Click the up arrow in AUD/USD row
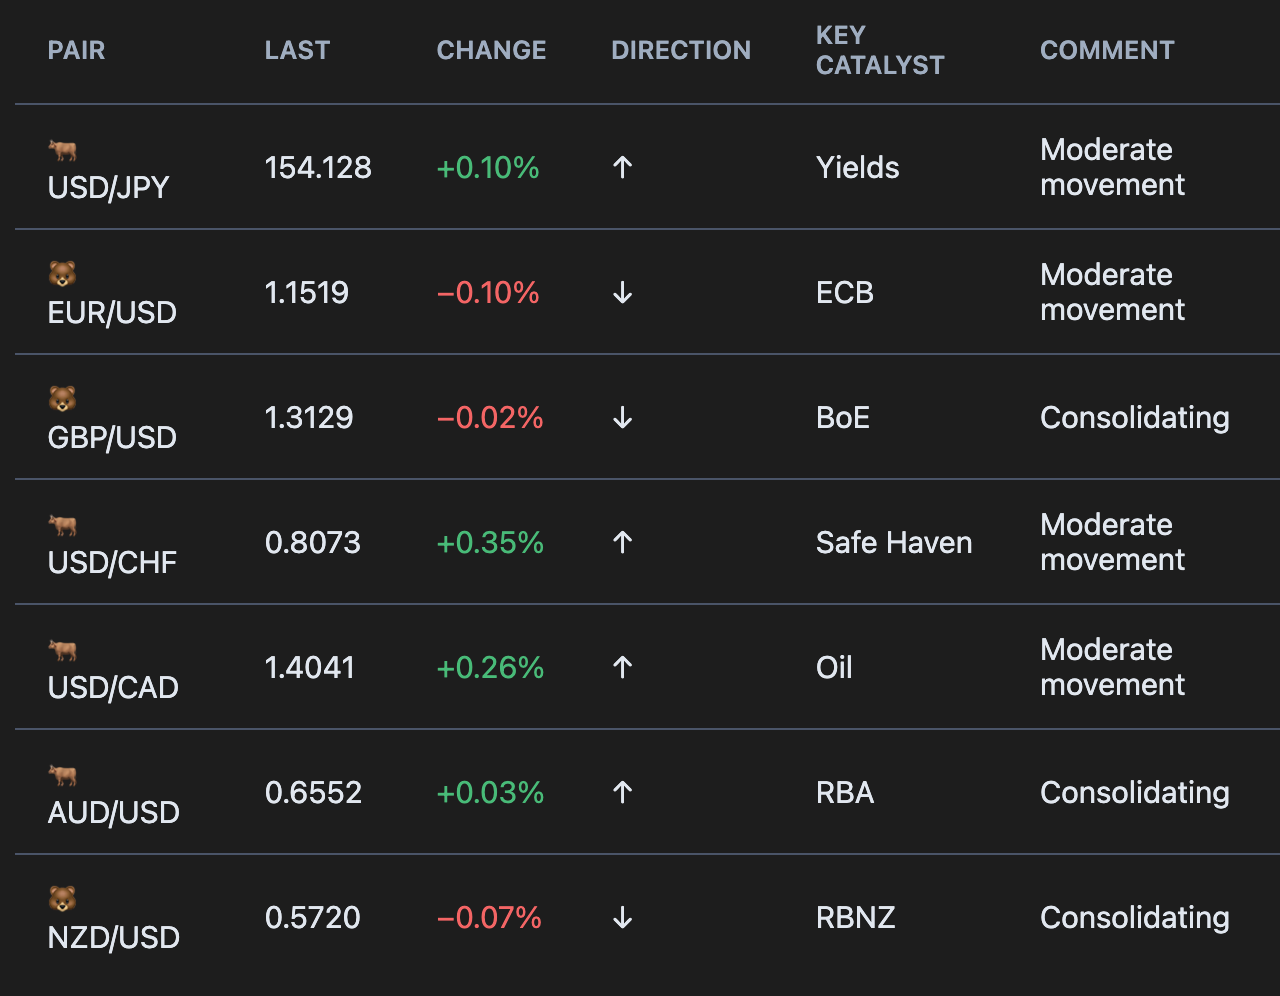This screenshot has width=1280, height=996. coord(622,792)
